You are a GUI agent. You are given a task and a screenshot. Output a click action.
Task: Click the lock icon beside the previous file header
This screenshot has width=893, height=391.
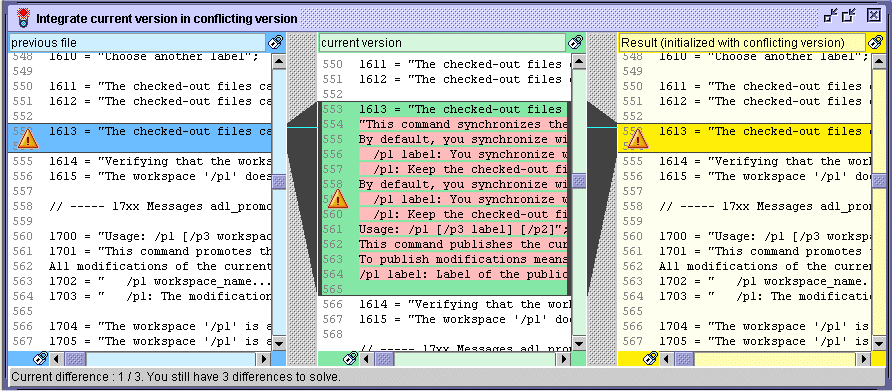[x=276, y=42]
